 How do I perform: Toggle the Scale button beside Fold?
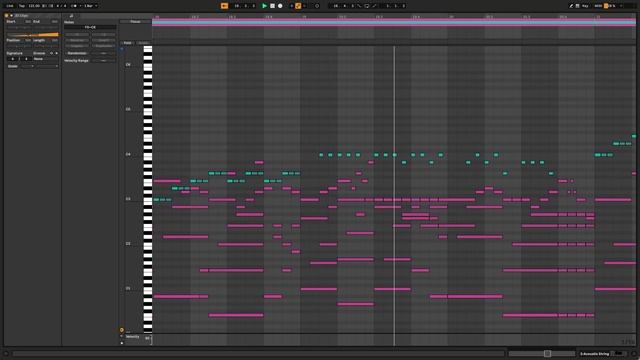point(143,43)
